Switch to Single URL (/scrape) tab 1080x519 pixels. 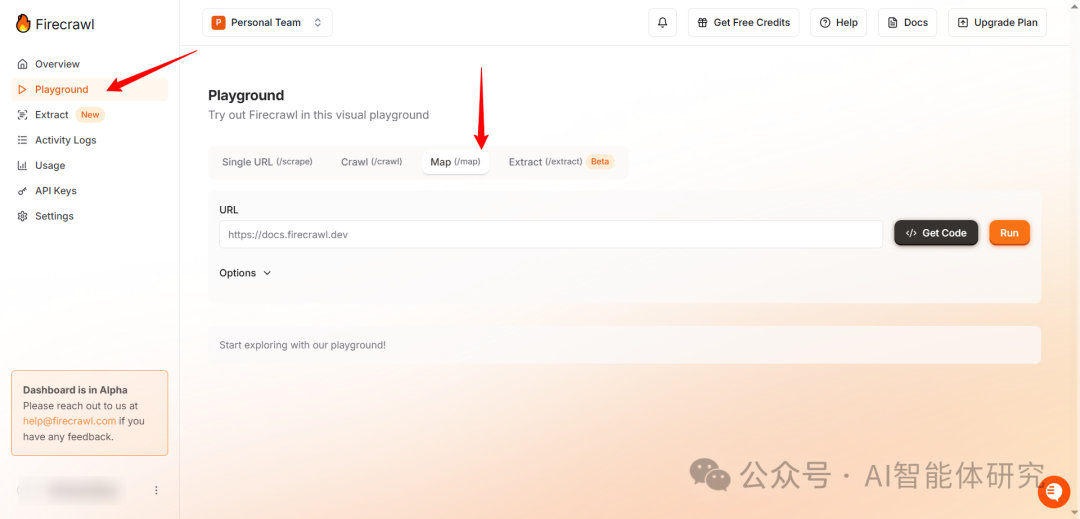tap(267, 162)
